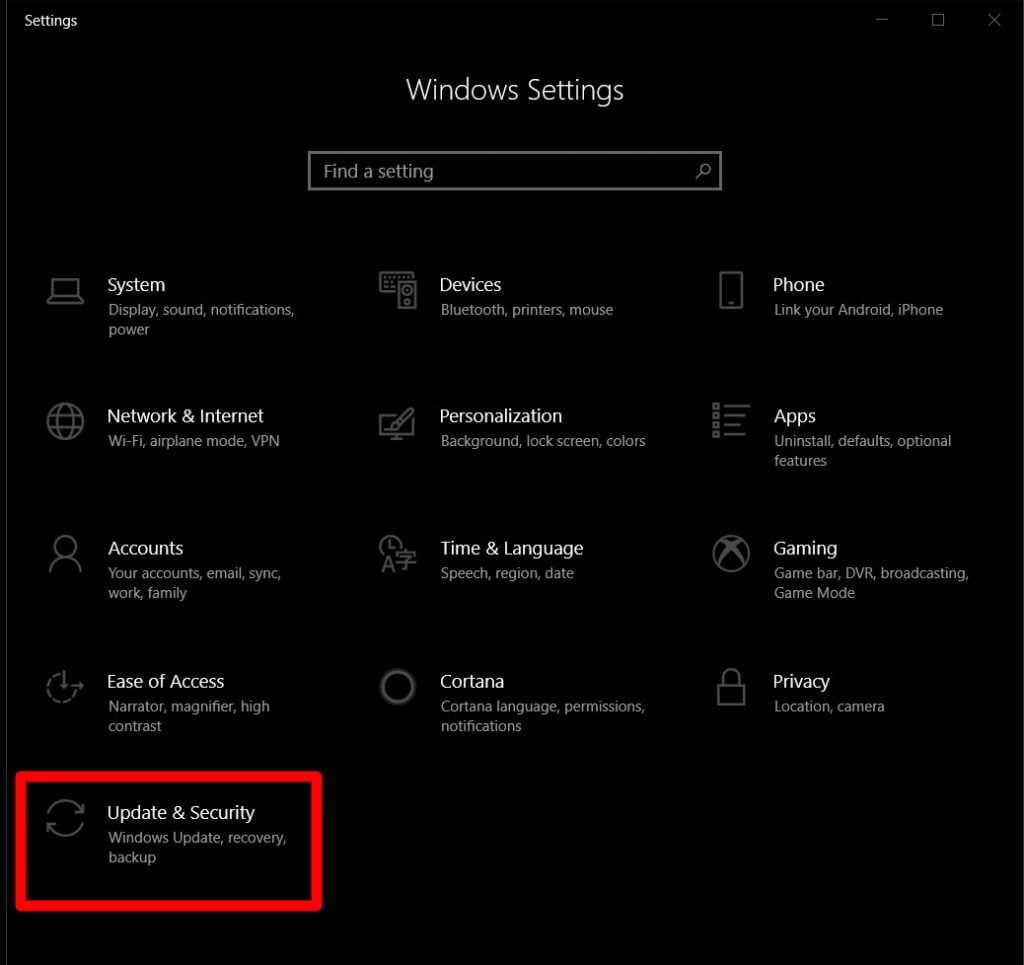Click the Phone category icon
The height and width of the screenshot is (965, 1024).
pos(731,290)
